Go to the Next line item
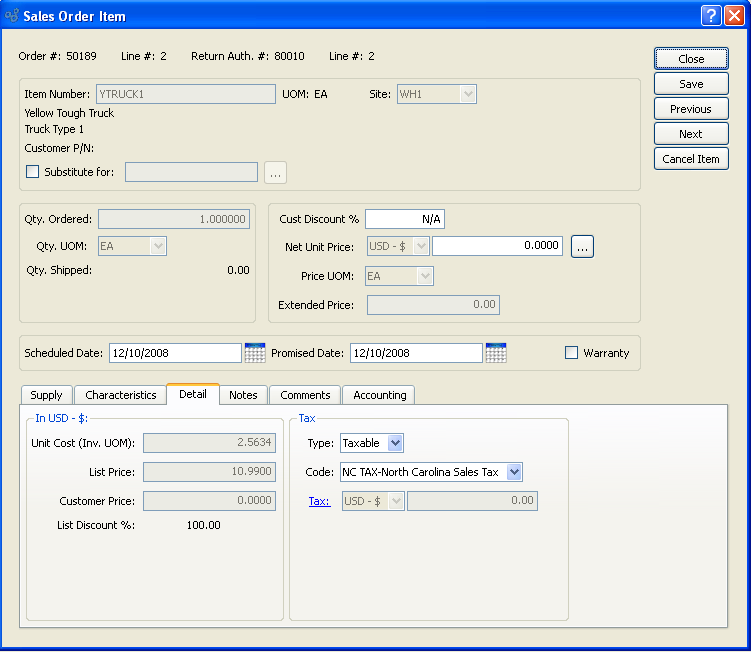Screen dimensions: 751x652 [691, 134]
